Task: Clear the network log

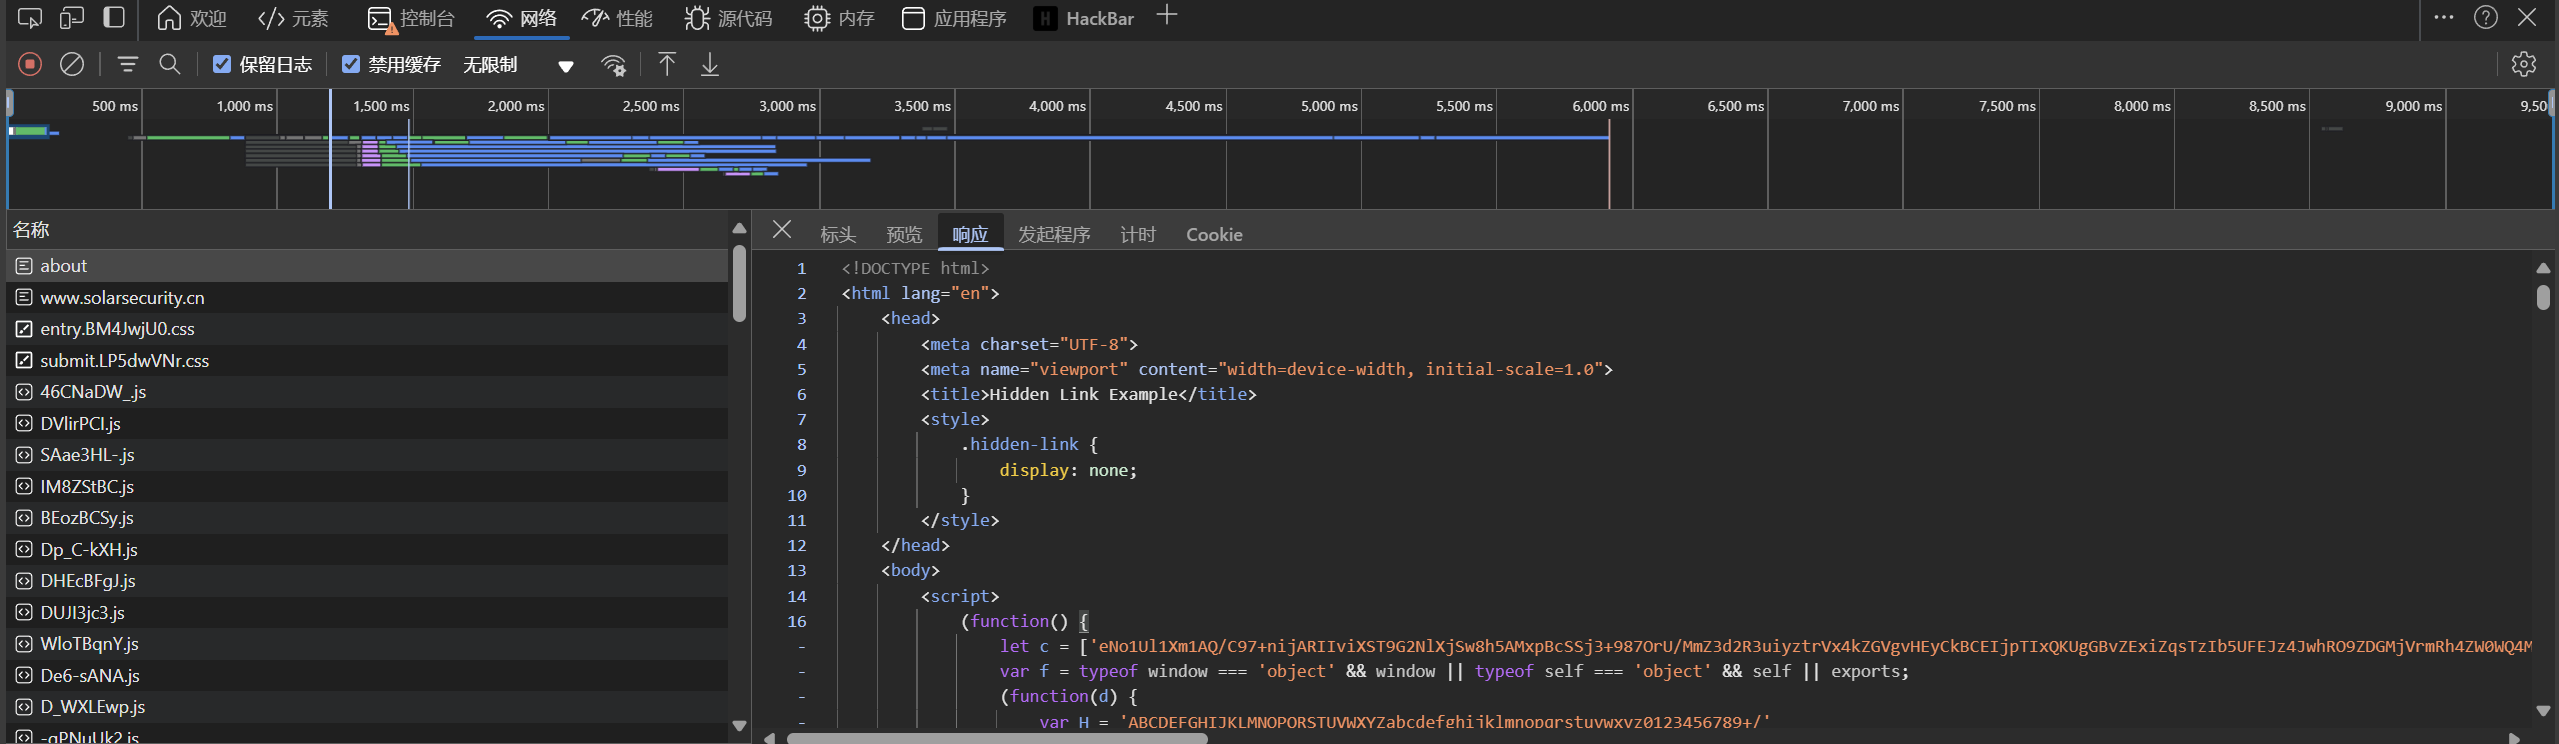Action: pos(72,64)
